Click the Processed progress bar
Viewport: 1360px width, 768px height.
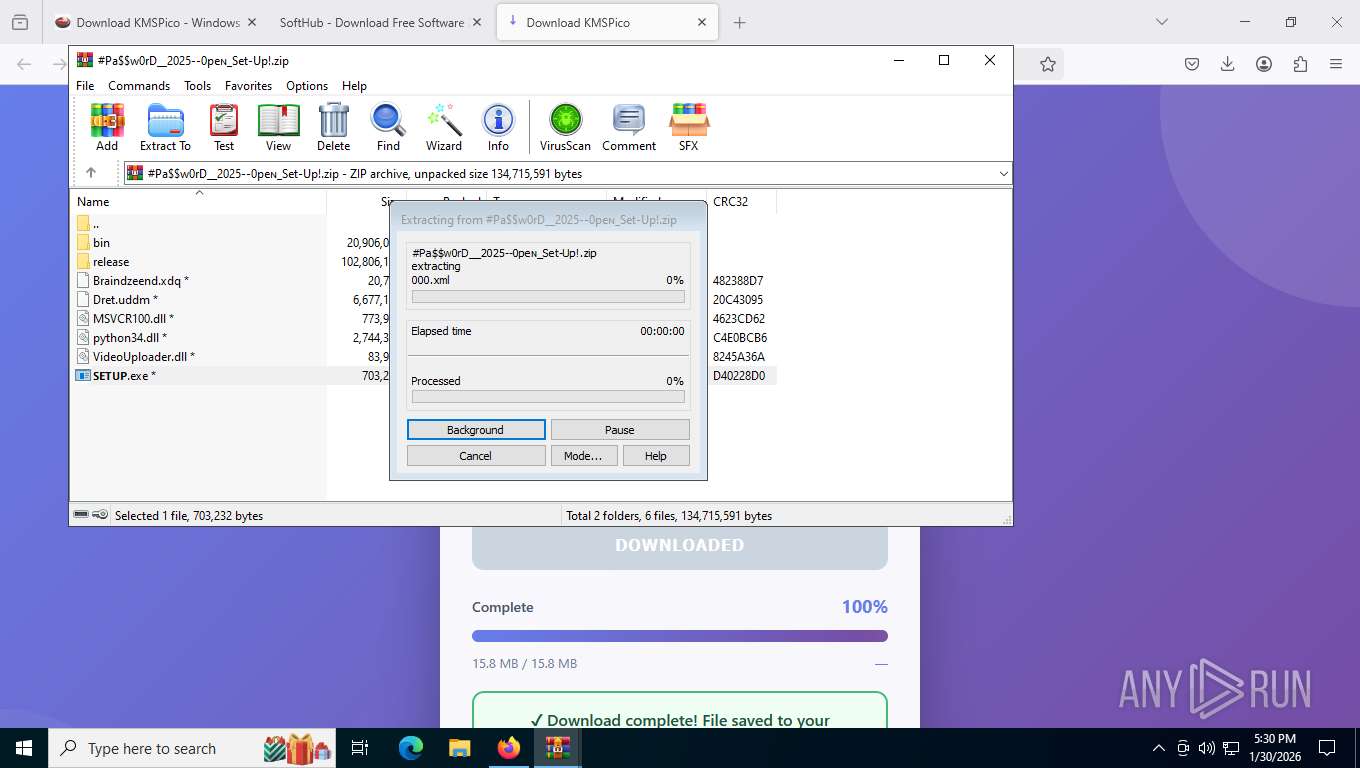point(548,397)
